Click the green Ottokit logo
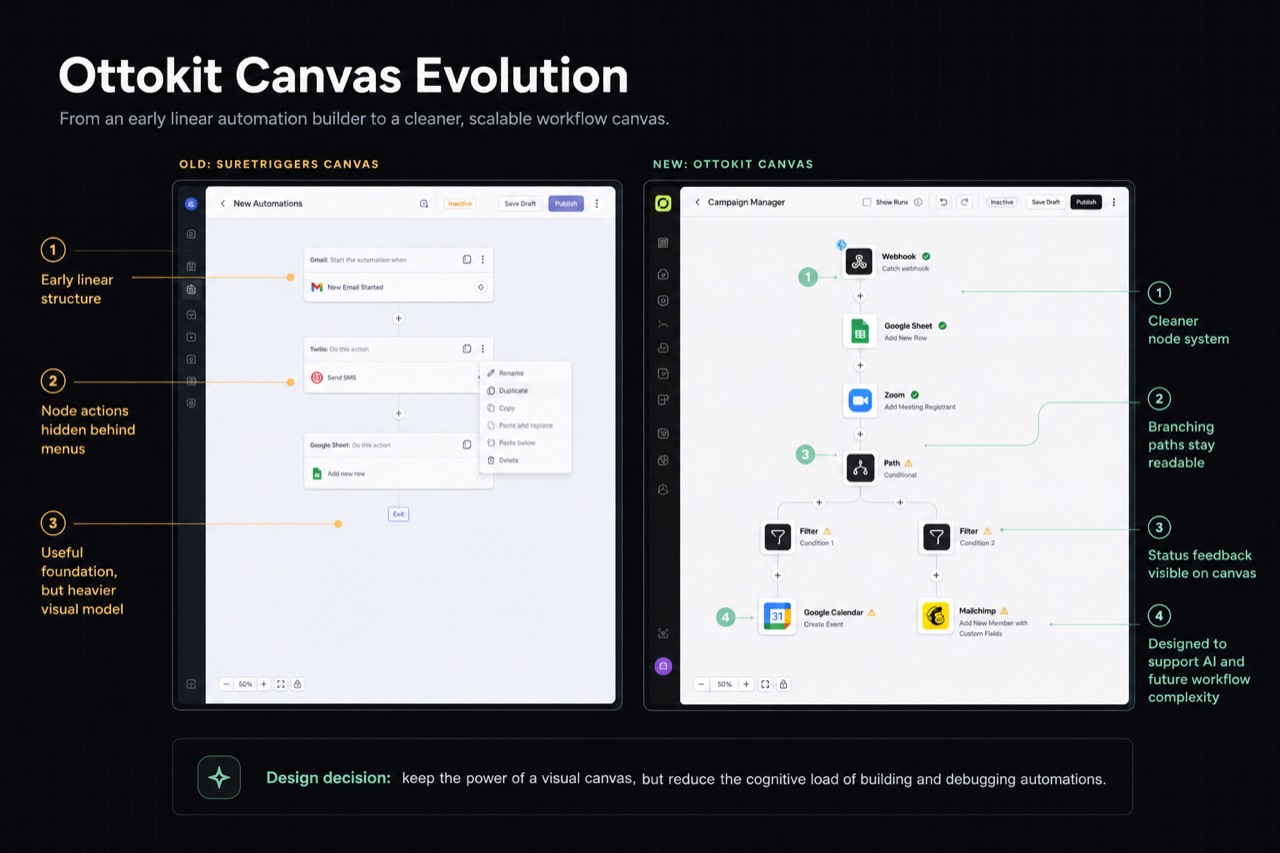 click(x=662, y=203)
